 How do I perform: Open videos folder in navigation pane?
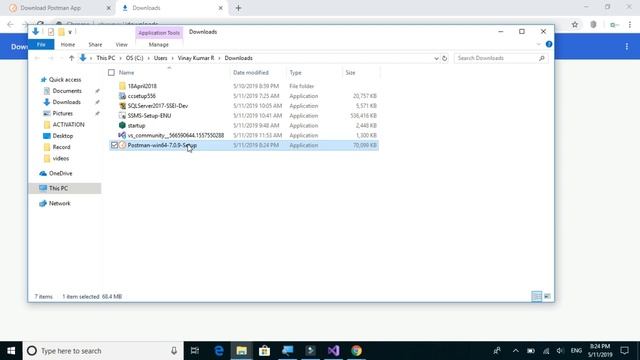coord(60,158)
